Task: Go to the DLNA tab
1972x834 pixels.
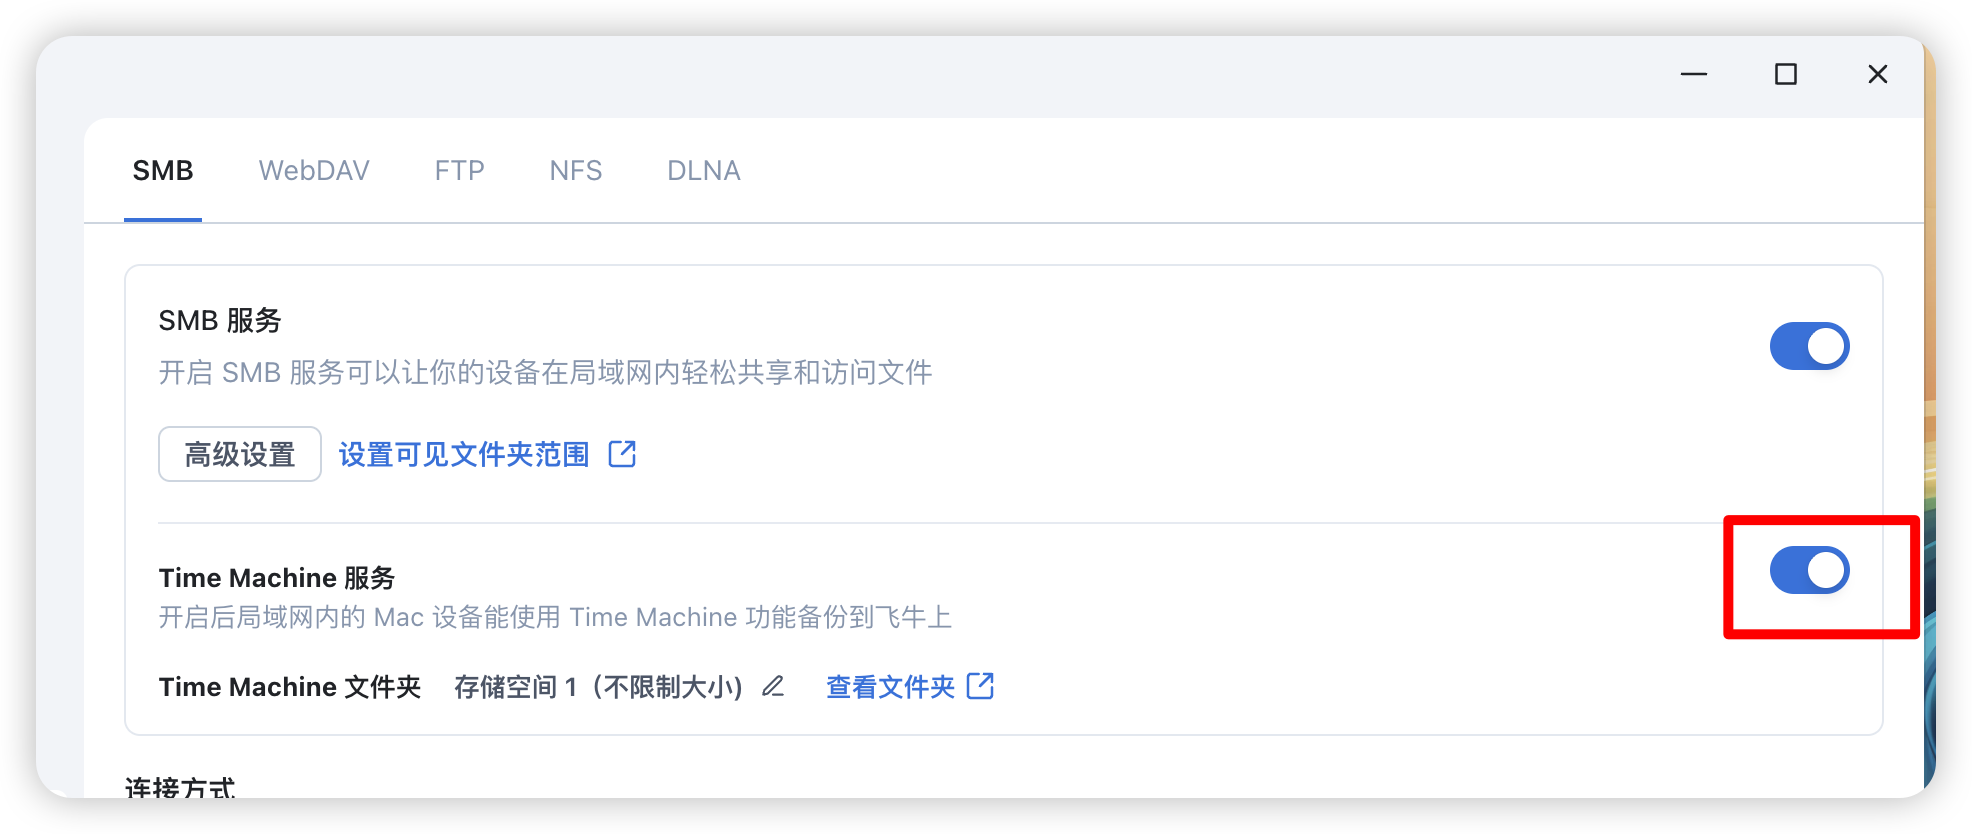Action: (x=704, y=171)
